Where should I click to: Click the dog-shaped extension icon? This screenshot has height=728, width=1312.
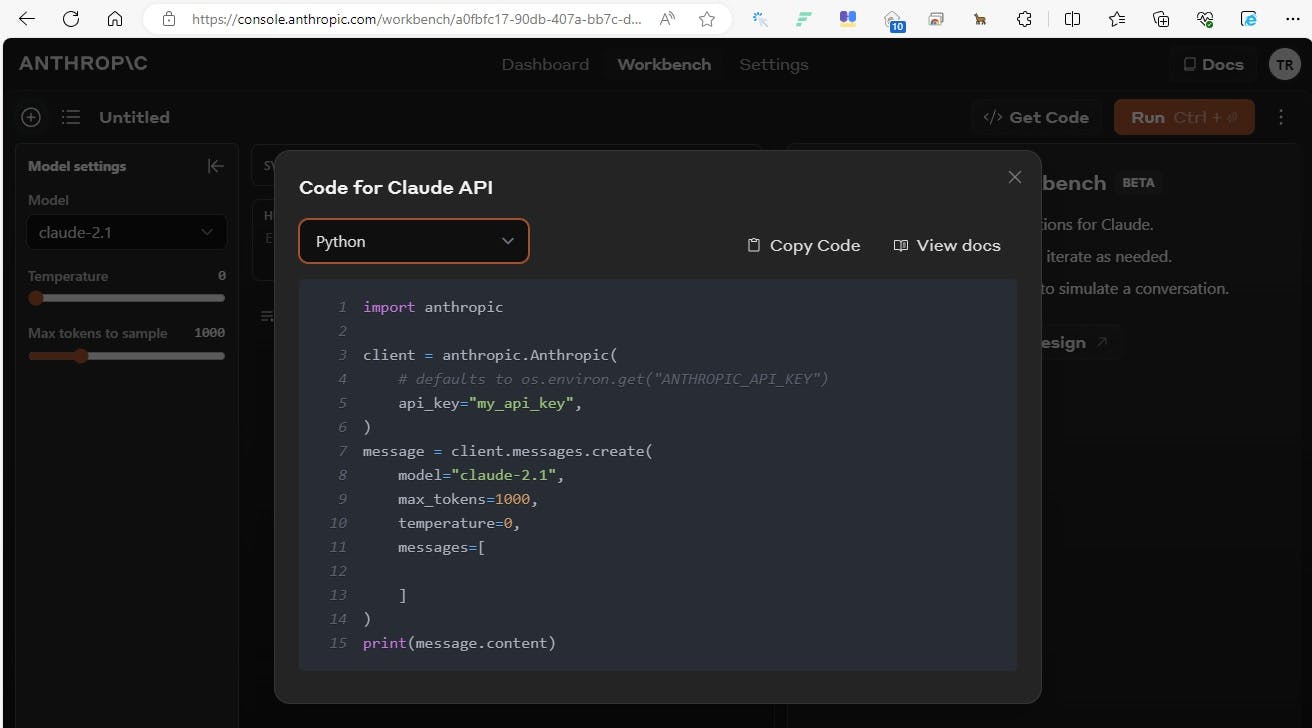click(980, 18)
